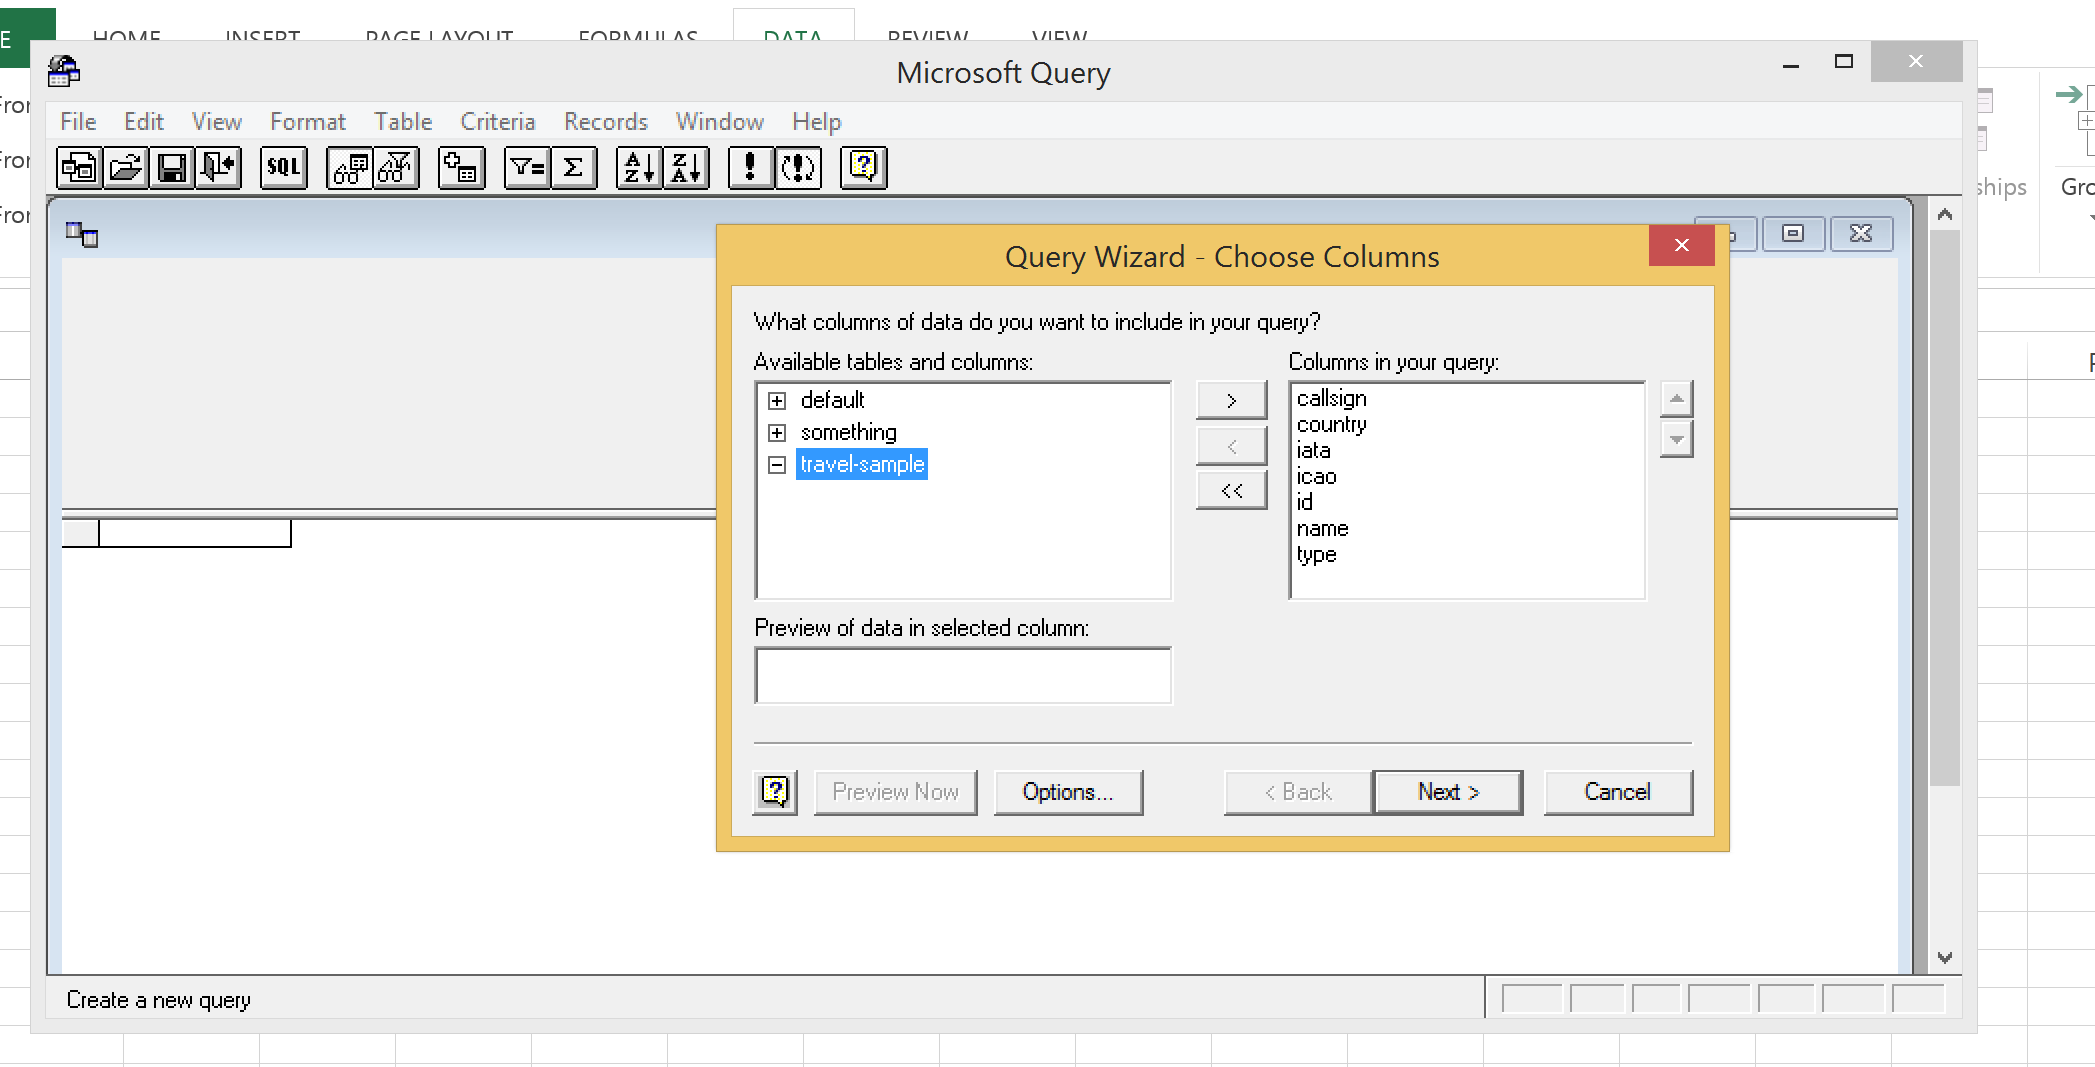
Task: Open the File menu
Action: pos(78,122)
